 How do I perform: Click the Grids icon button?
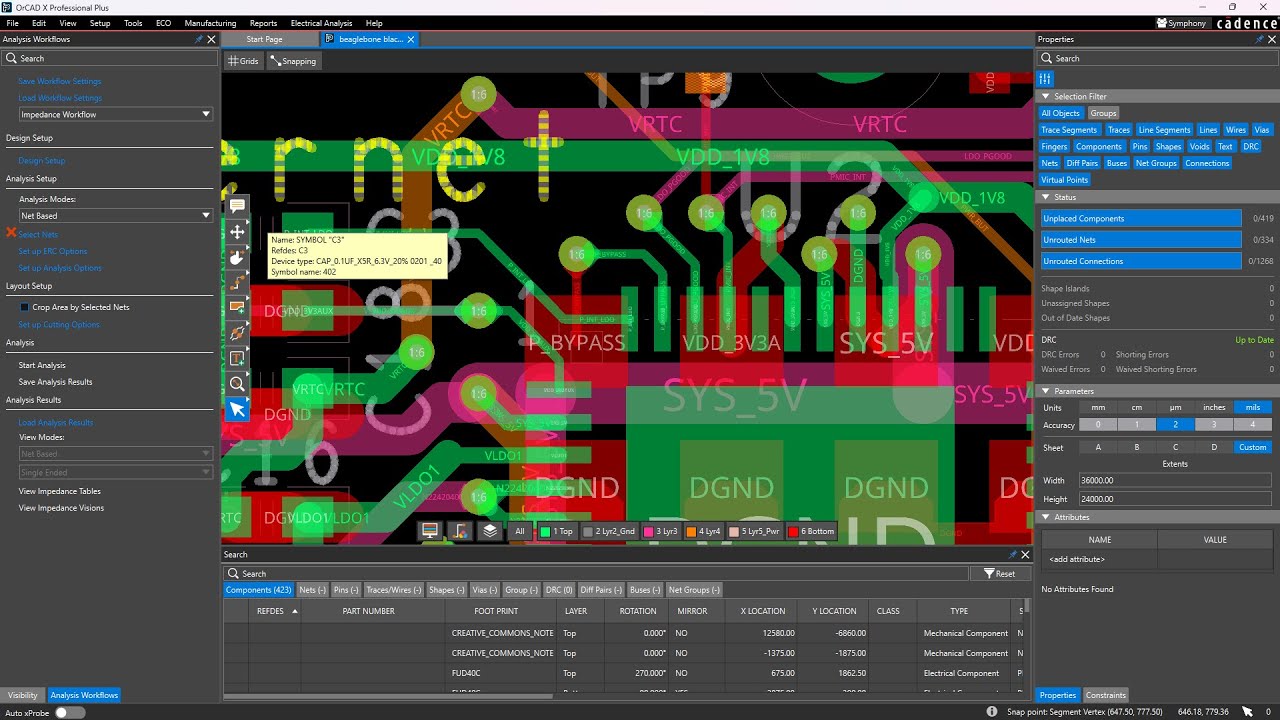point(243,61)
